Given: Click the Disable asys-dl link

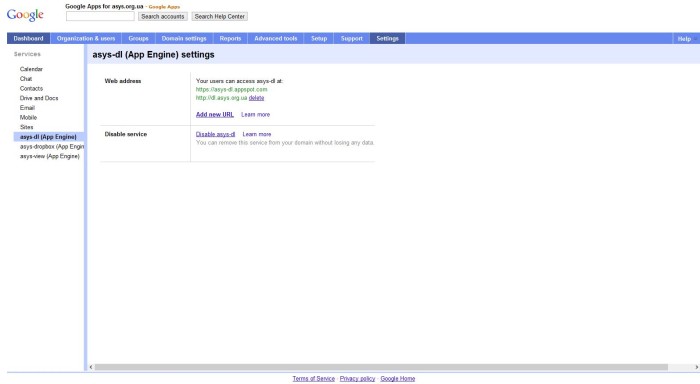Looking at the screenshot, I should 215,134.
